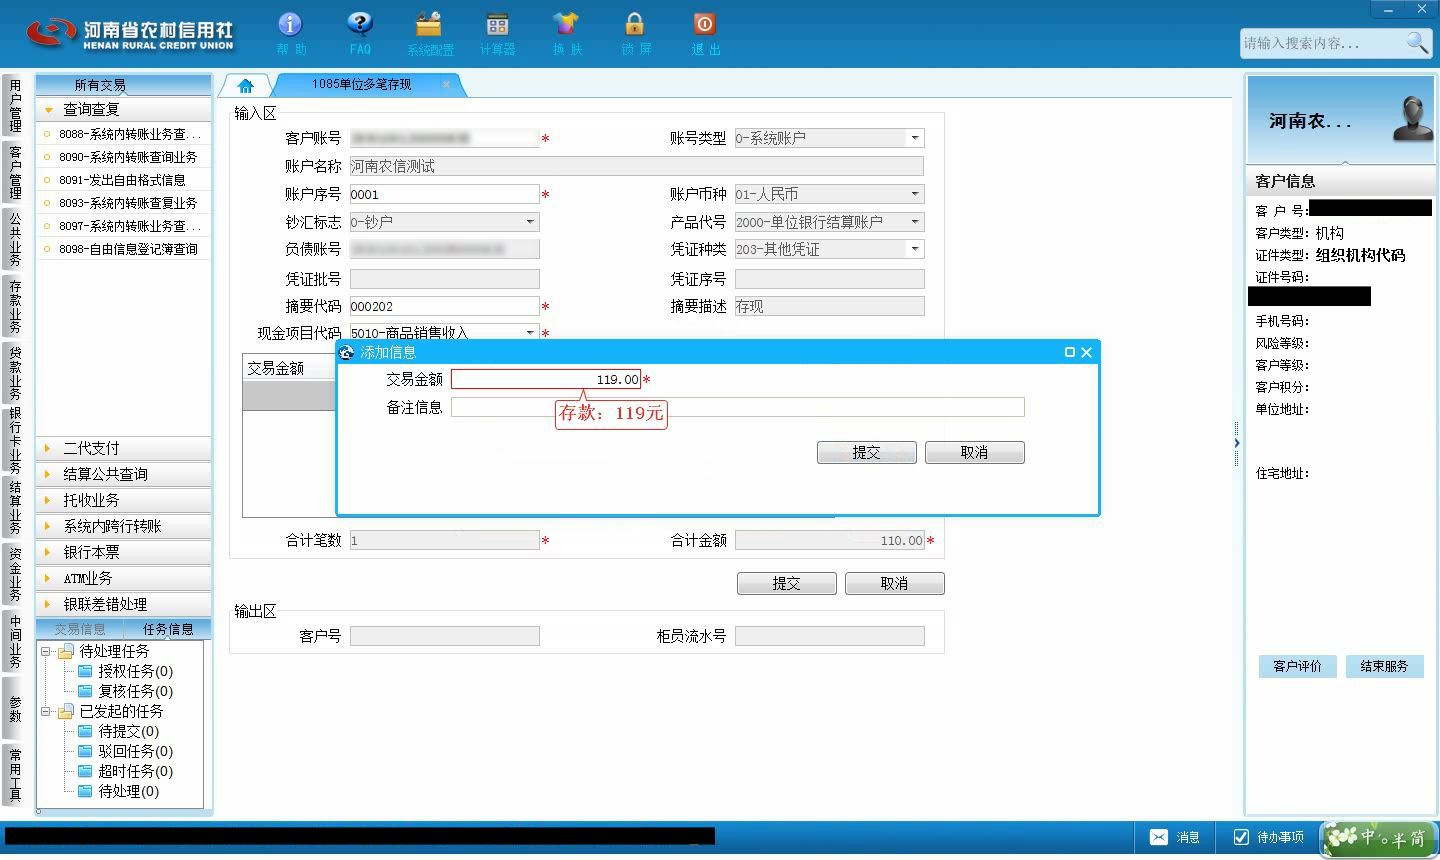The height and width of the screenshot is (860, 1440).
Task: Click 提交 in the 添加信息 dialog
Action: point(866,453)
